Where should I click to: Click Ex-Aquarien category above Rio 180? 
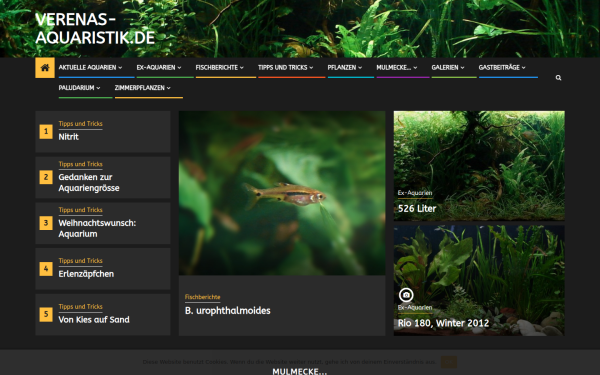pos(415,308)
